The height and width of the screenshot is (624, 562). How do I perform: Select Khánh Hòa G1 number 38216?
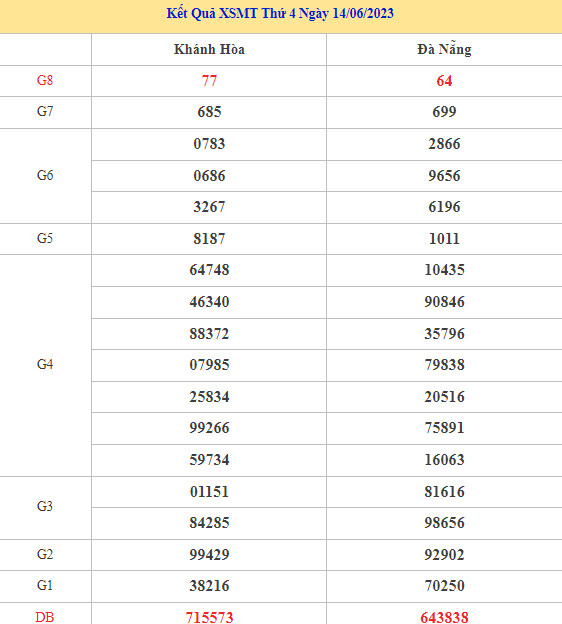(209, 586)
